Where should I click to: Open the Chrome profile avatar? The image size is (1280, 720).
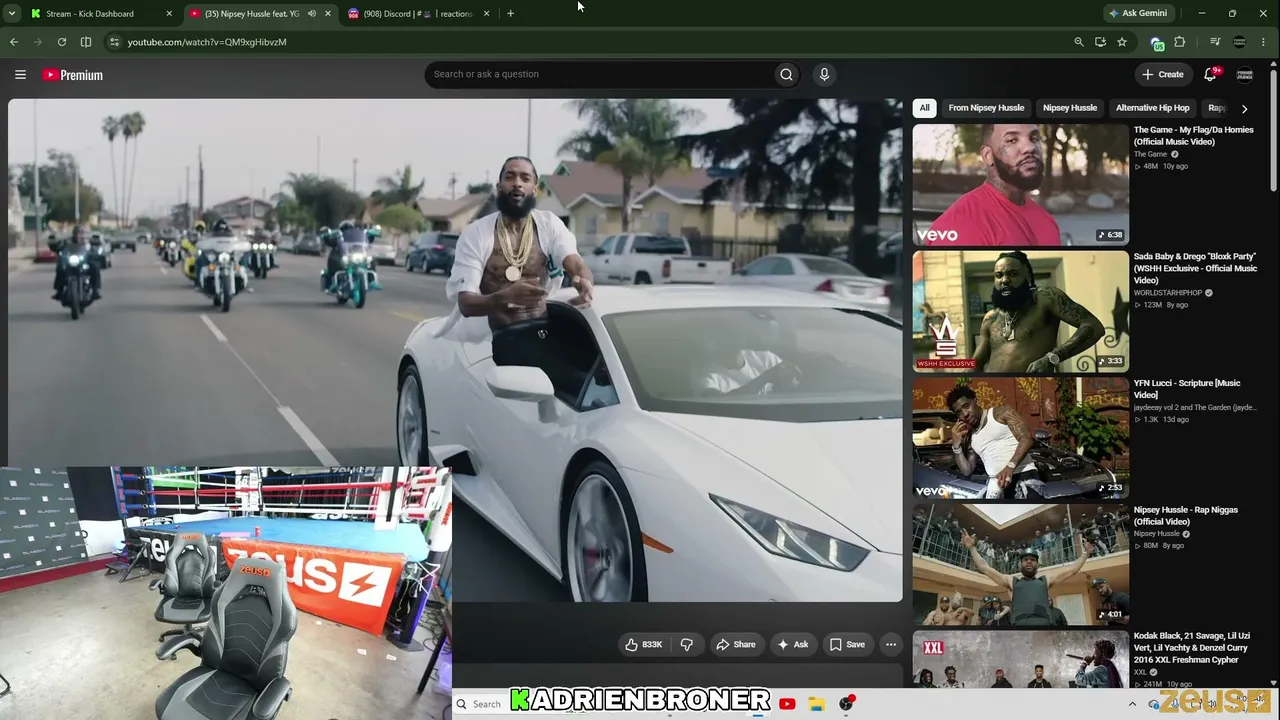[x=1240, y=42]
